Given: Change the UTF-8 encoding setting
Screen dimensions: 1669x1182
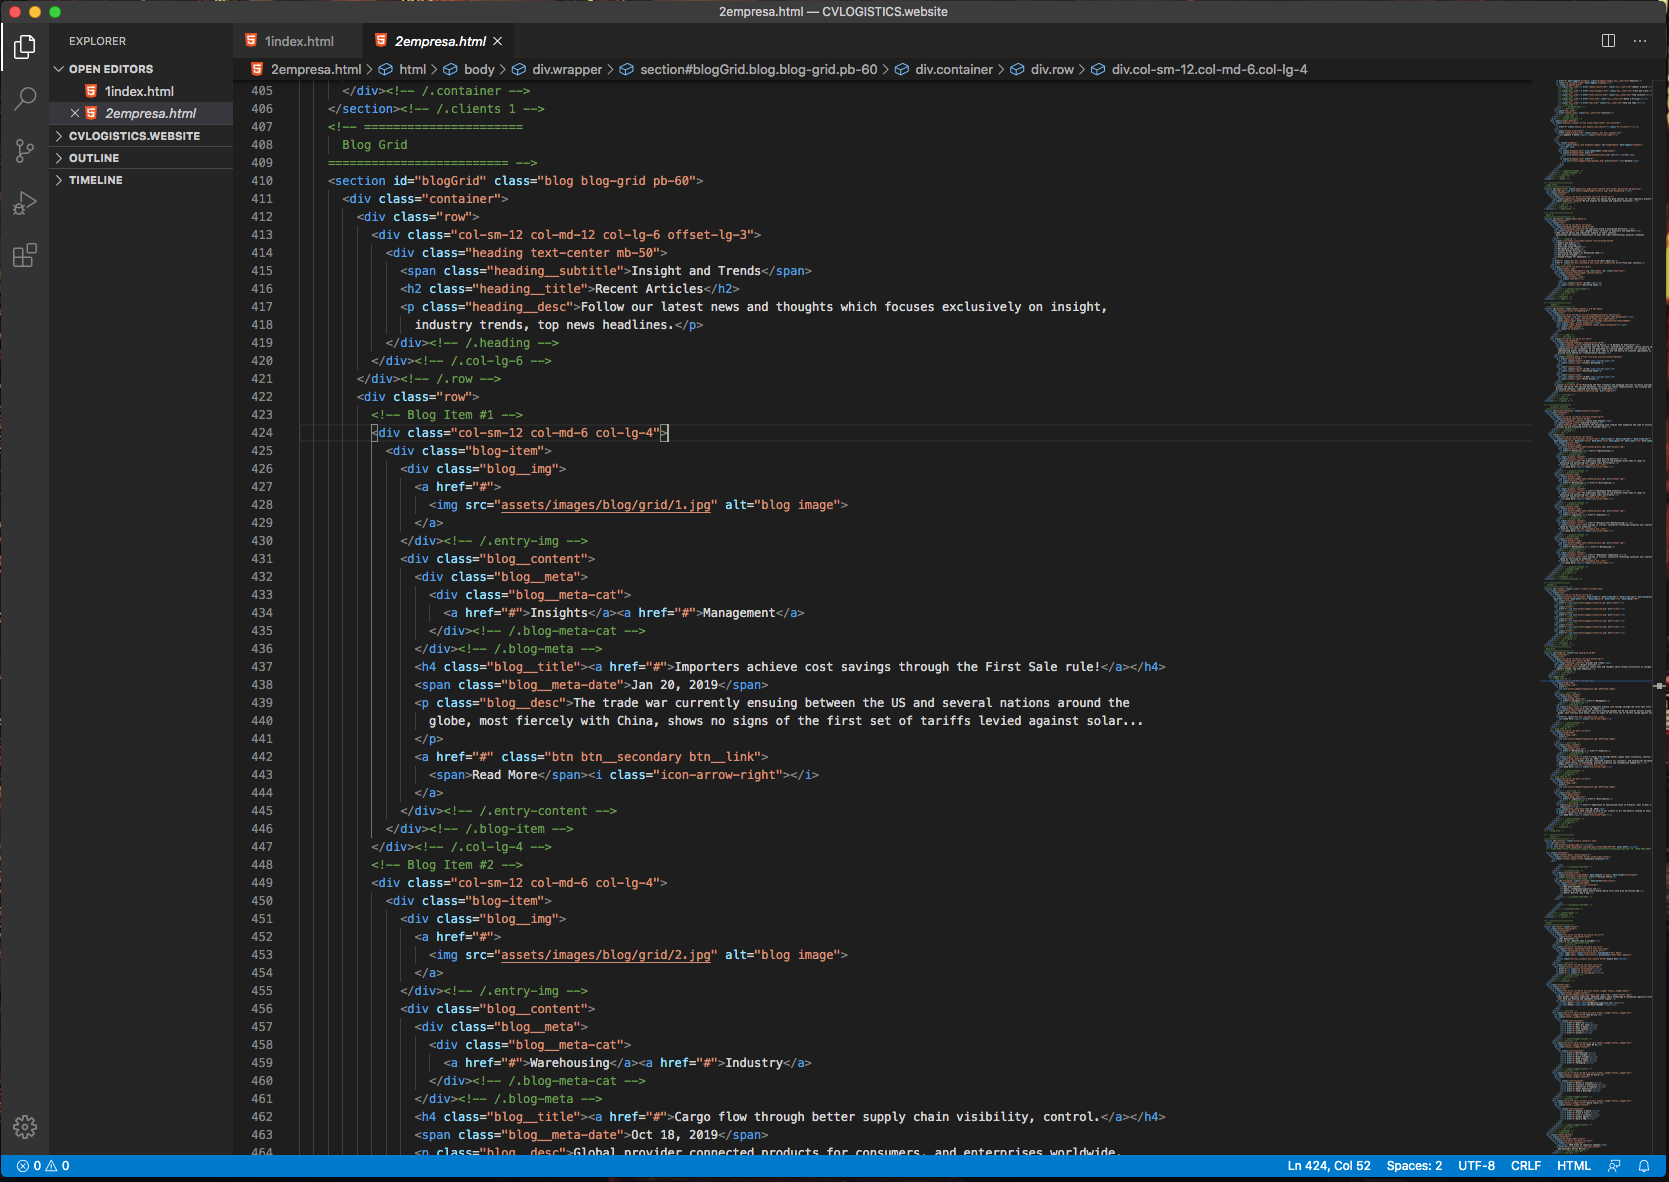Looking at the screenshot, I should [1476, 1166].
